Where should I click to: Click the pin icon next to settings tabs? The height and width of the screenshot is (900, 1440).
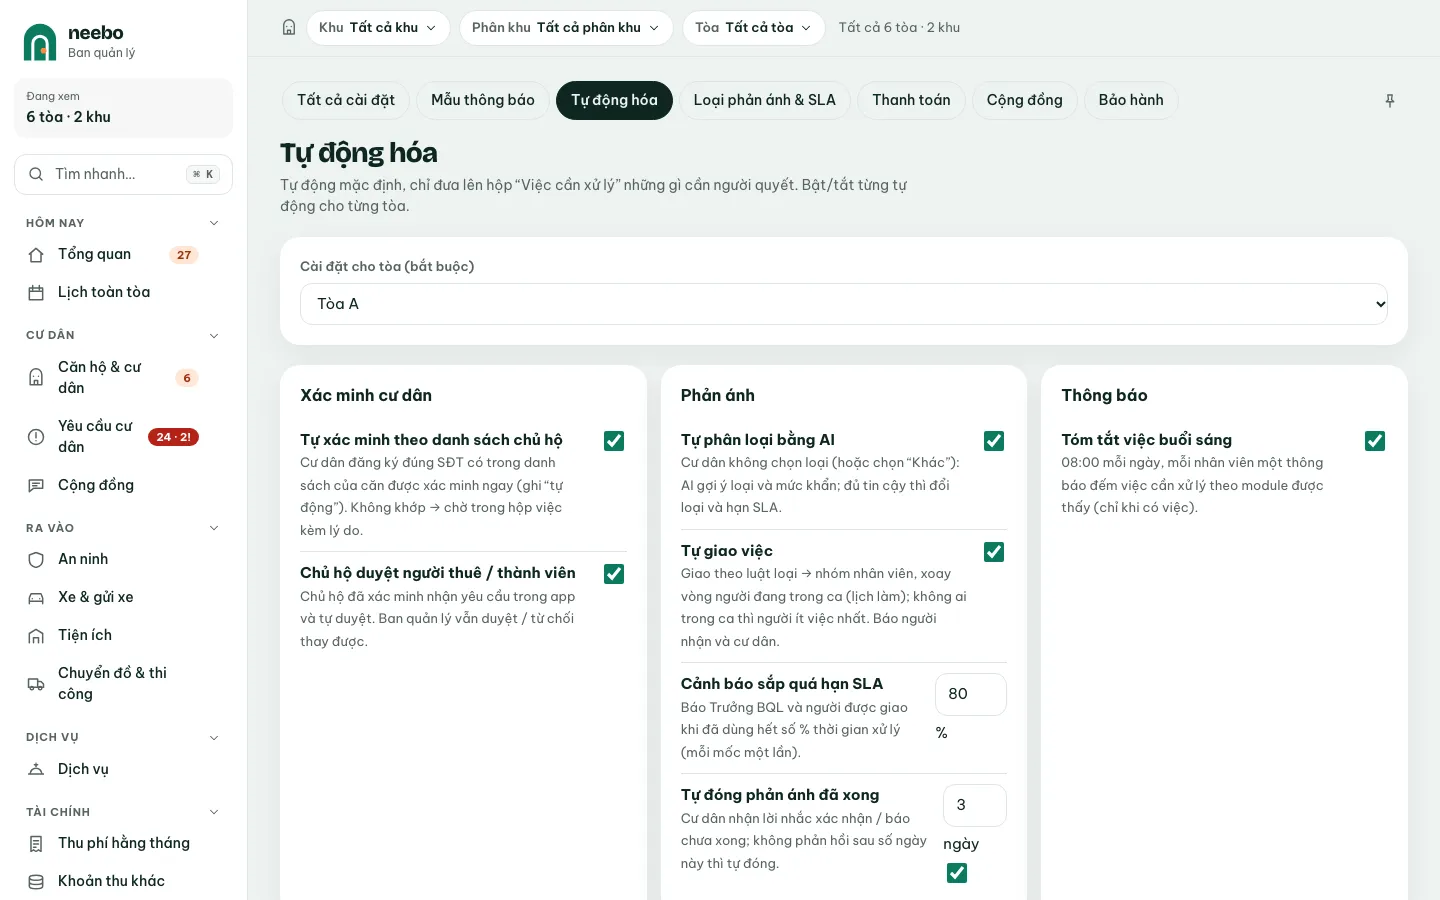coord(1390,100)
